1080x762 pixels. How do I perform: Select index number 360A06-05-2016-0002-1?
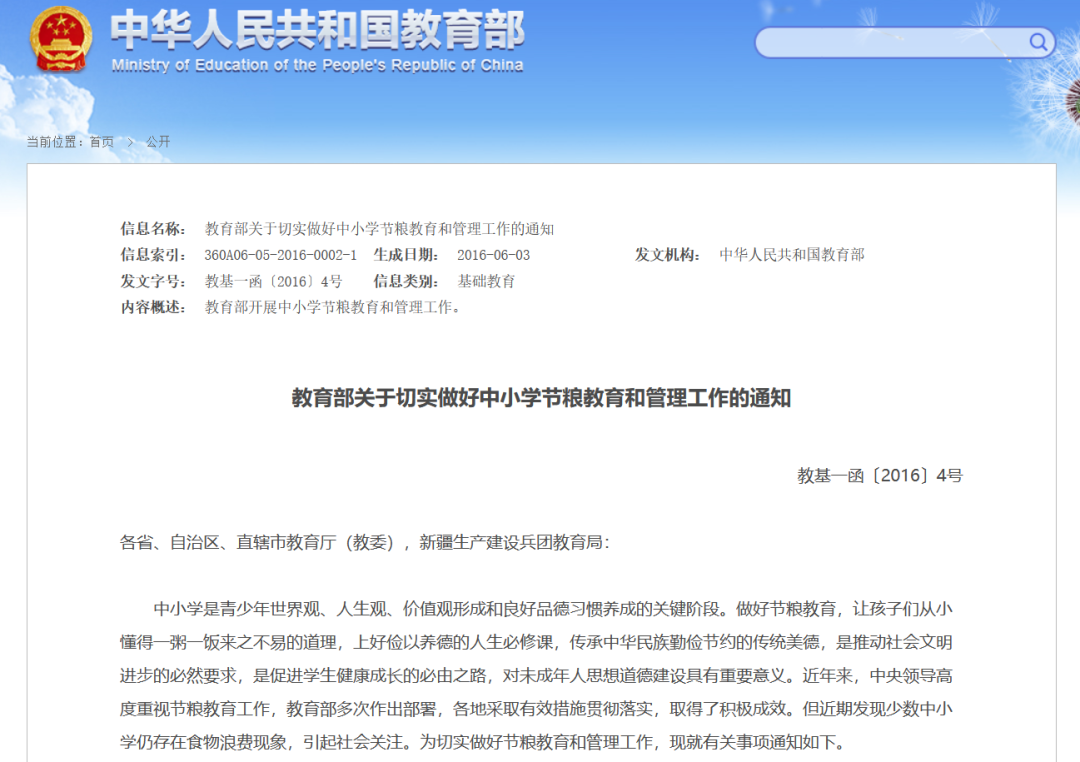[280, 255]
